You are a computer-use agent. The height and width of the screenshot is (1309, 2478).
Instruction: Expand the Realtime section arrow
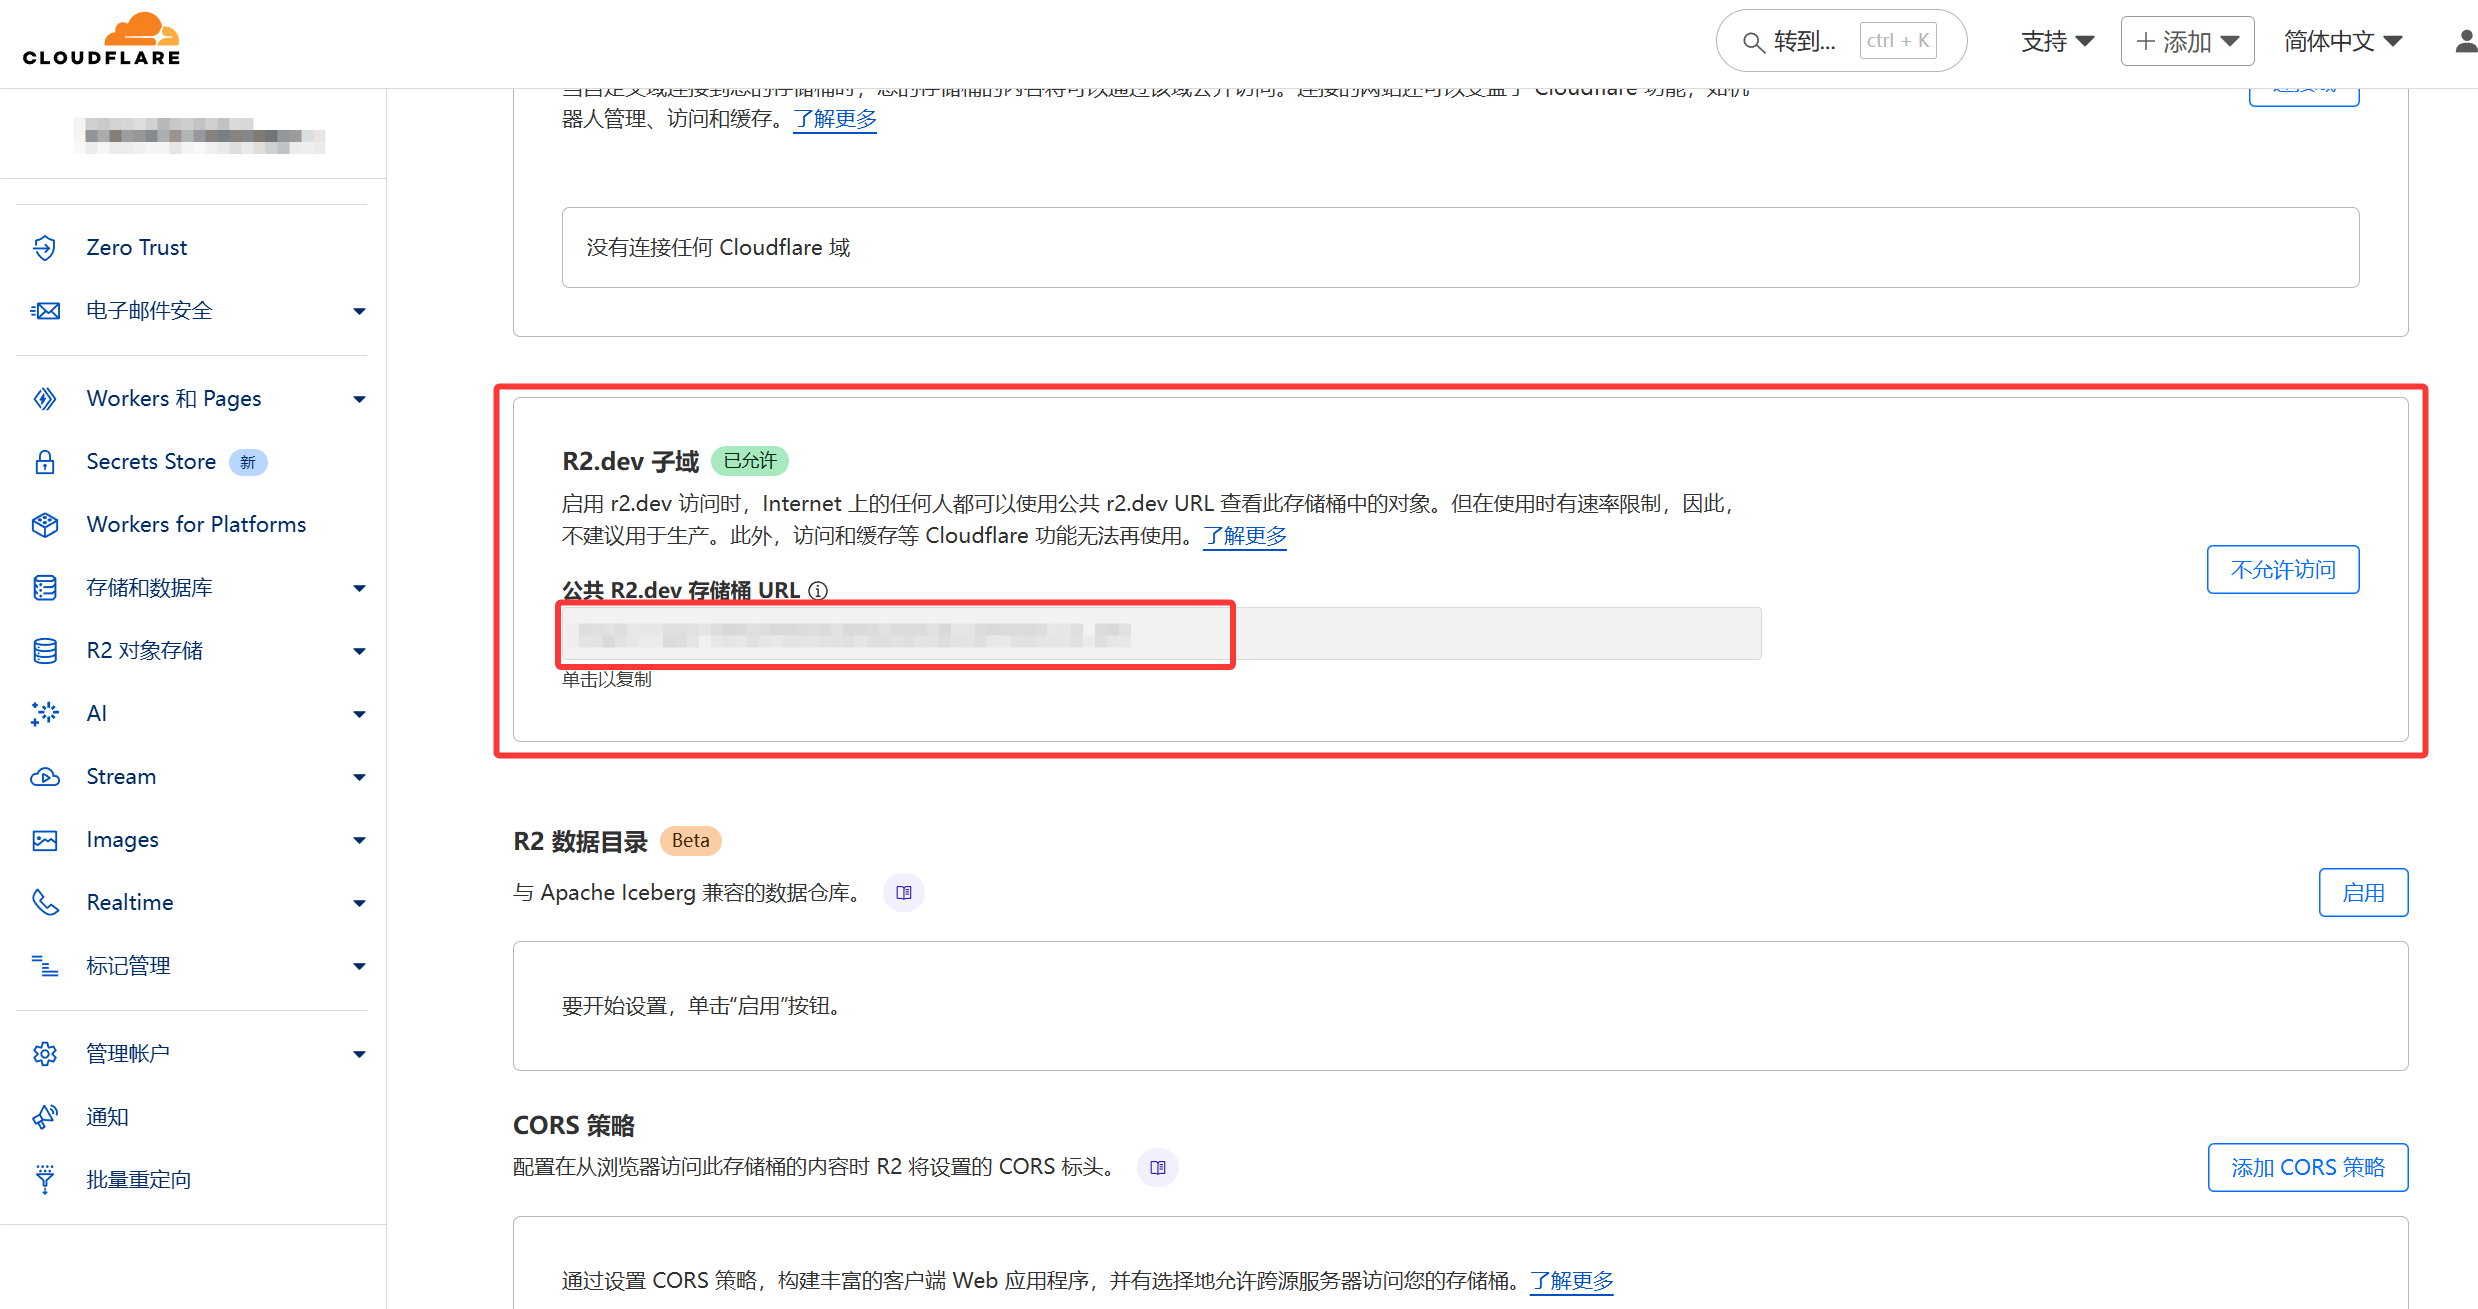tap(359, 903)
